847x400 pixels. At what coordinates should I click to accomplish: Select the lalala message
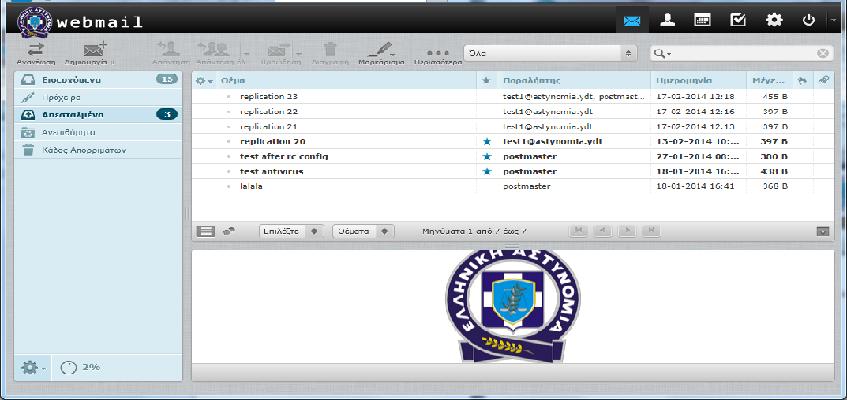512,186
